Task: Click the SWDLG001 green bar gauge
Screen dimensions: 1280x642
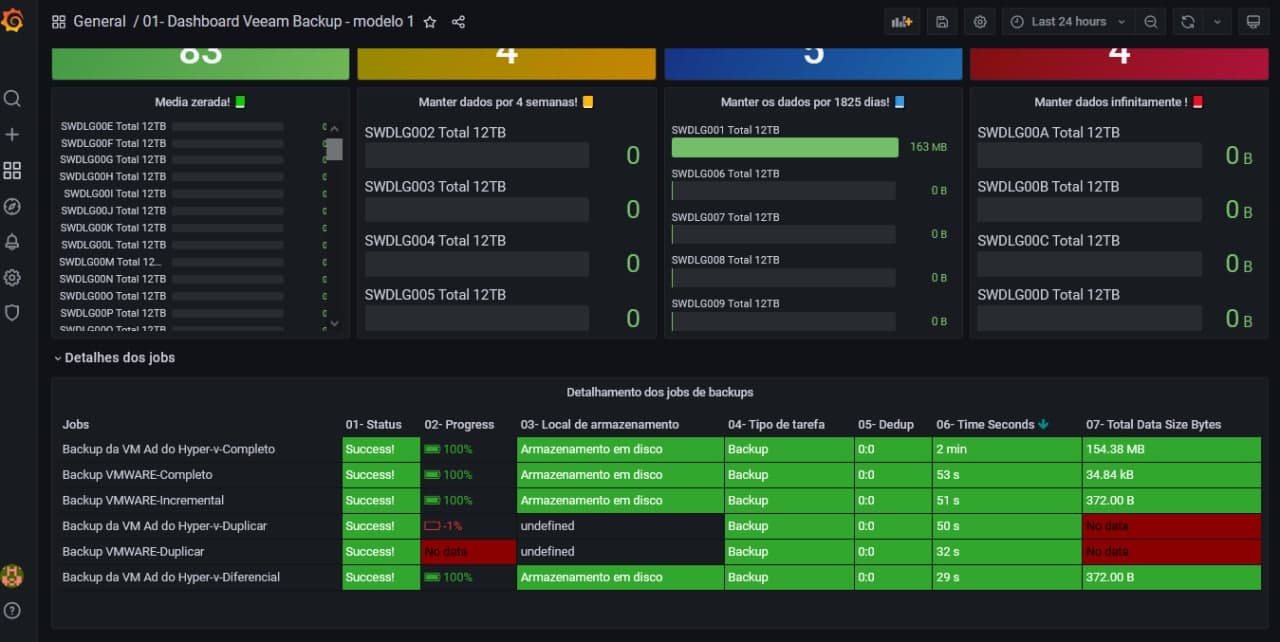Action: click(x=785, y=147)
